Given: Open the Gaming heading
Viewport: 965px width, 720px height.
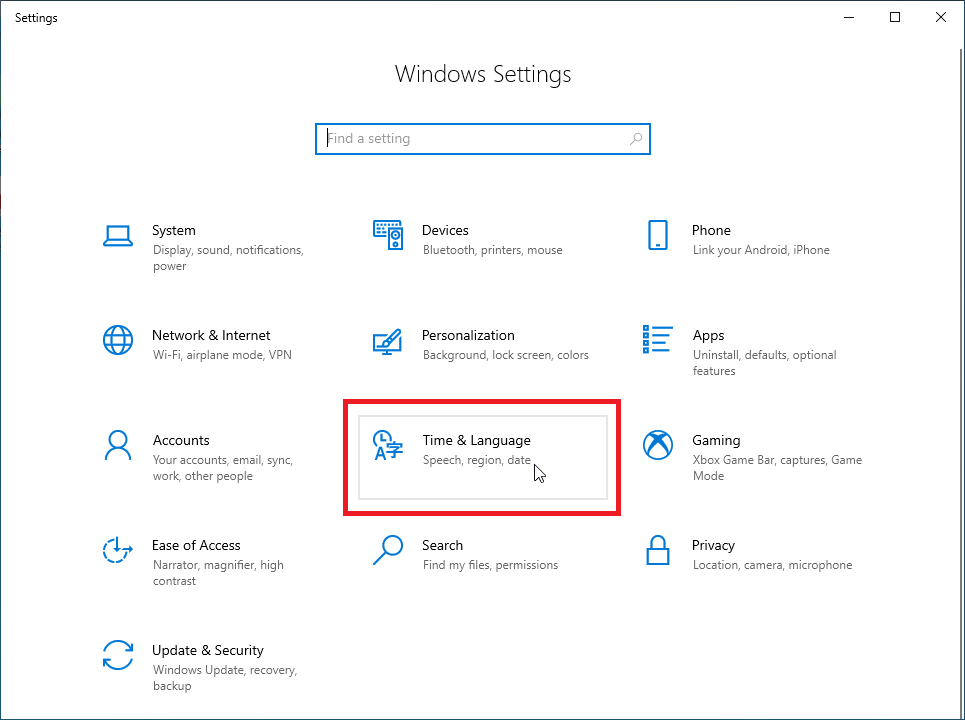Looking at the screenshot, I should pos(716,440).
